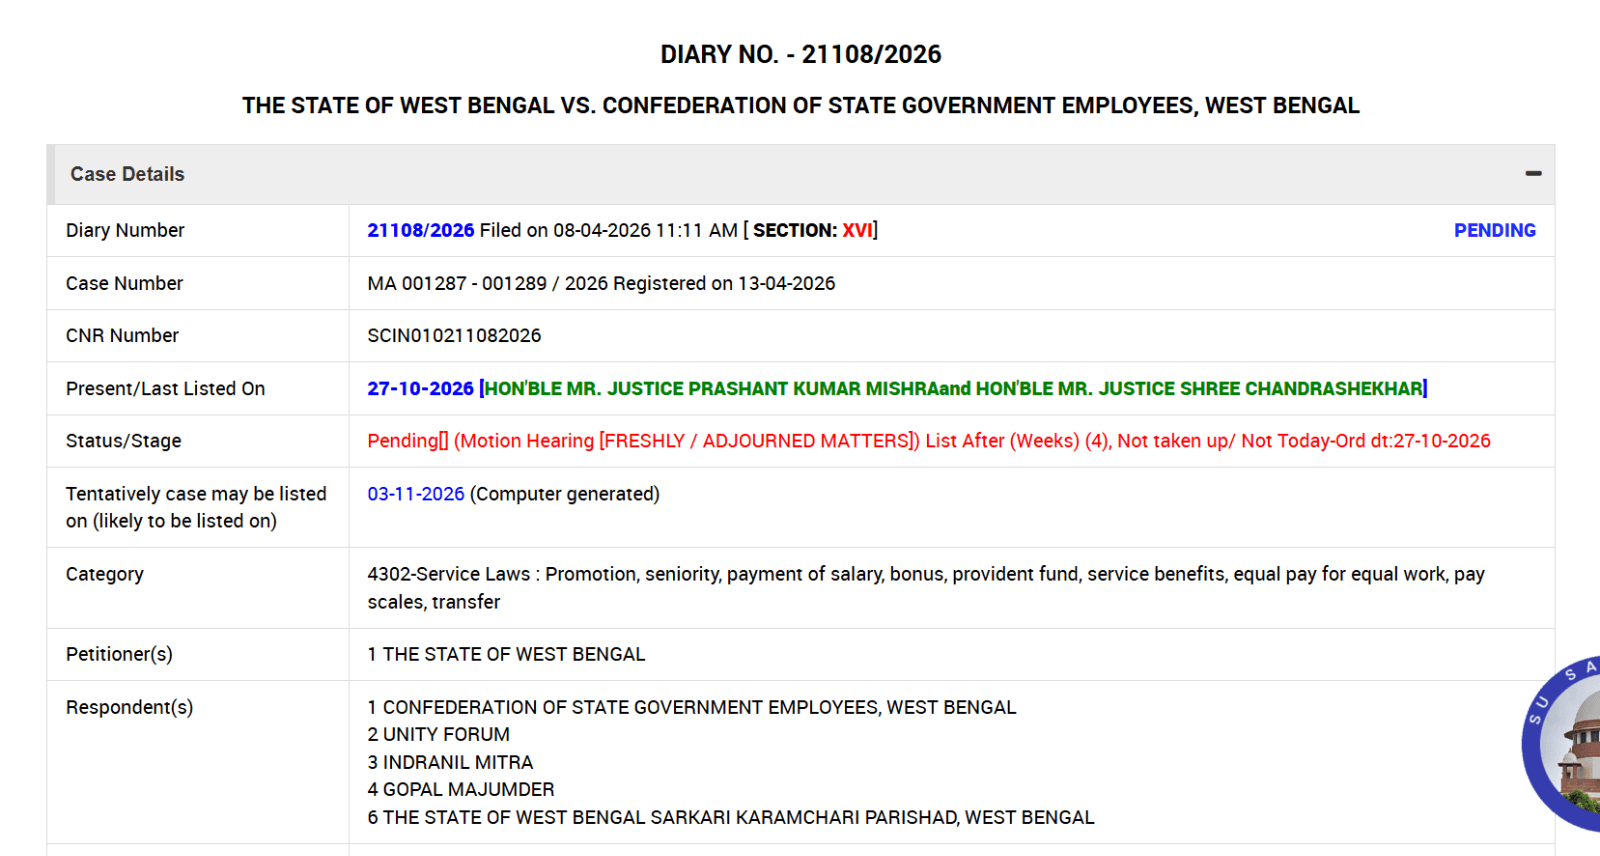Screen dimensions: 1600x856
Task: Click the 27-10-2026 listed date
Action: coord(420,388)
